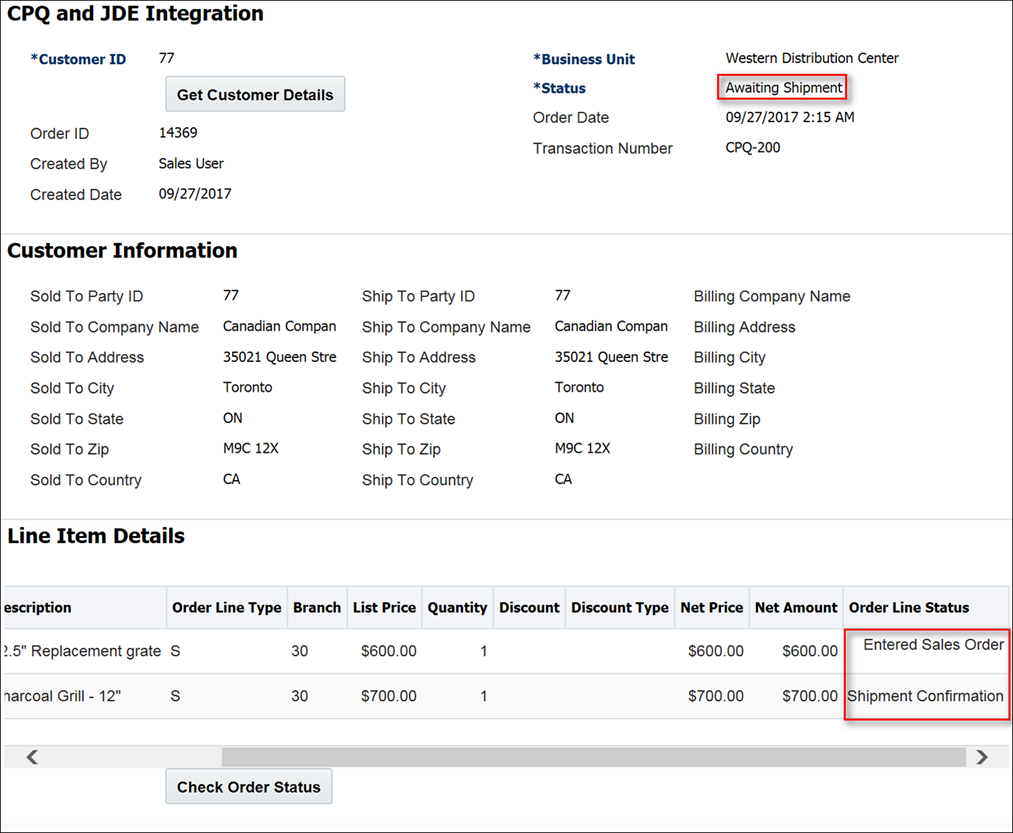Click the Get Customer Details button

pyautogui.click(x=255, y=95)
